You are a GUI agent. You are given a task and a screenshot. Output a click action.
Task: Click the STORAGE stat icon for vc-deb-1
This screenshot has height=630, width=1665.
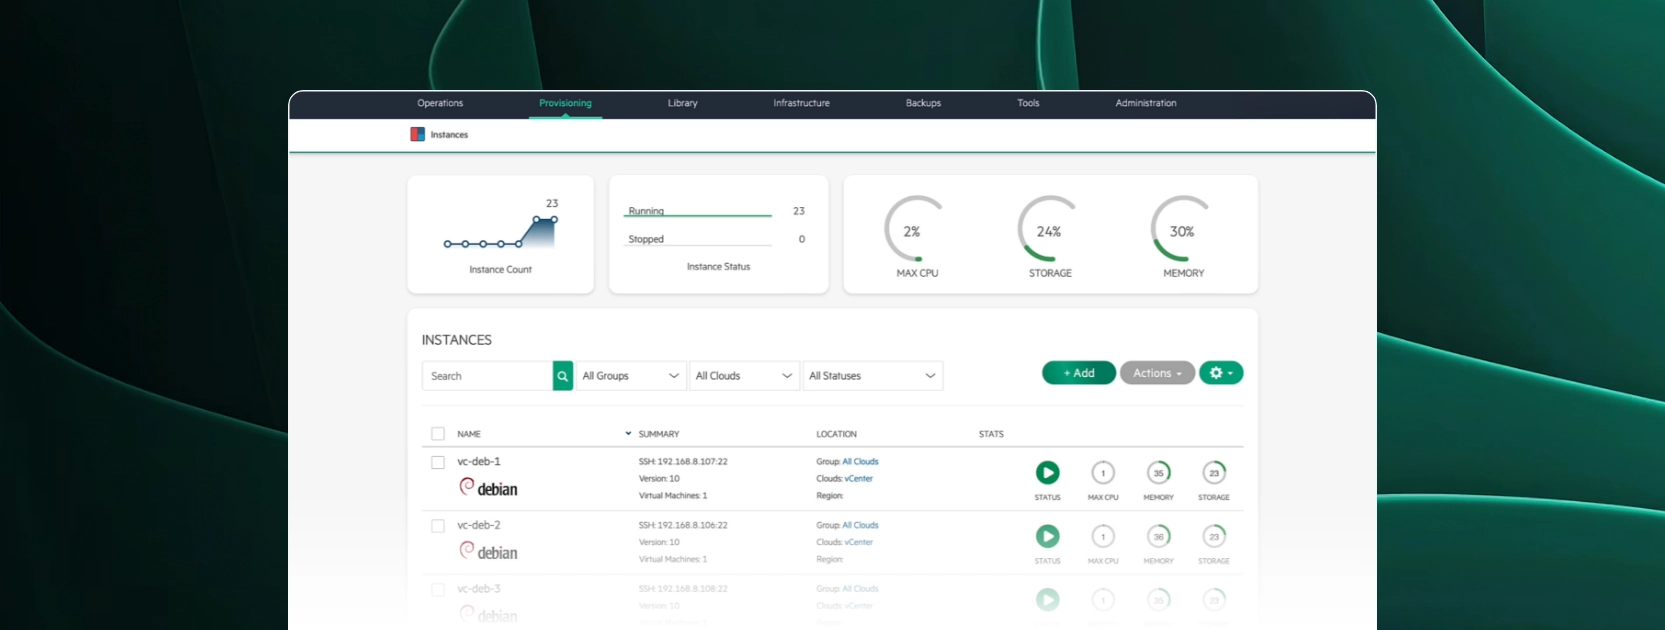tap(1214, 473)
